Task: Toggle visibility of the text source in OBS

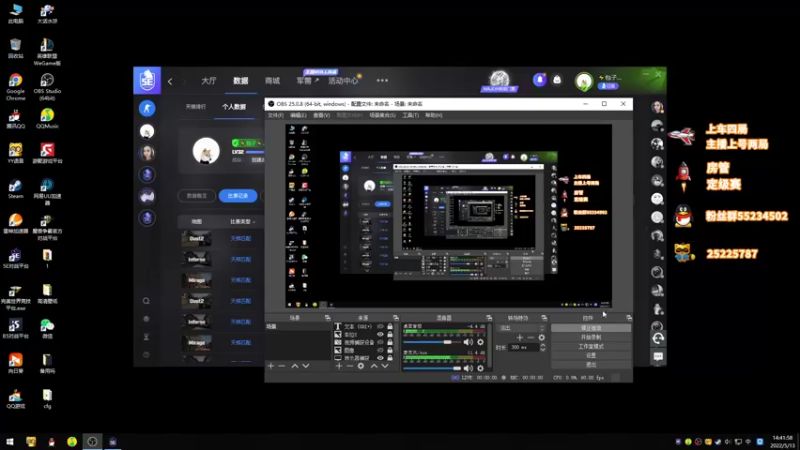Action: pos(380,326)
